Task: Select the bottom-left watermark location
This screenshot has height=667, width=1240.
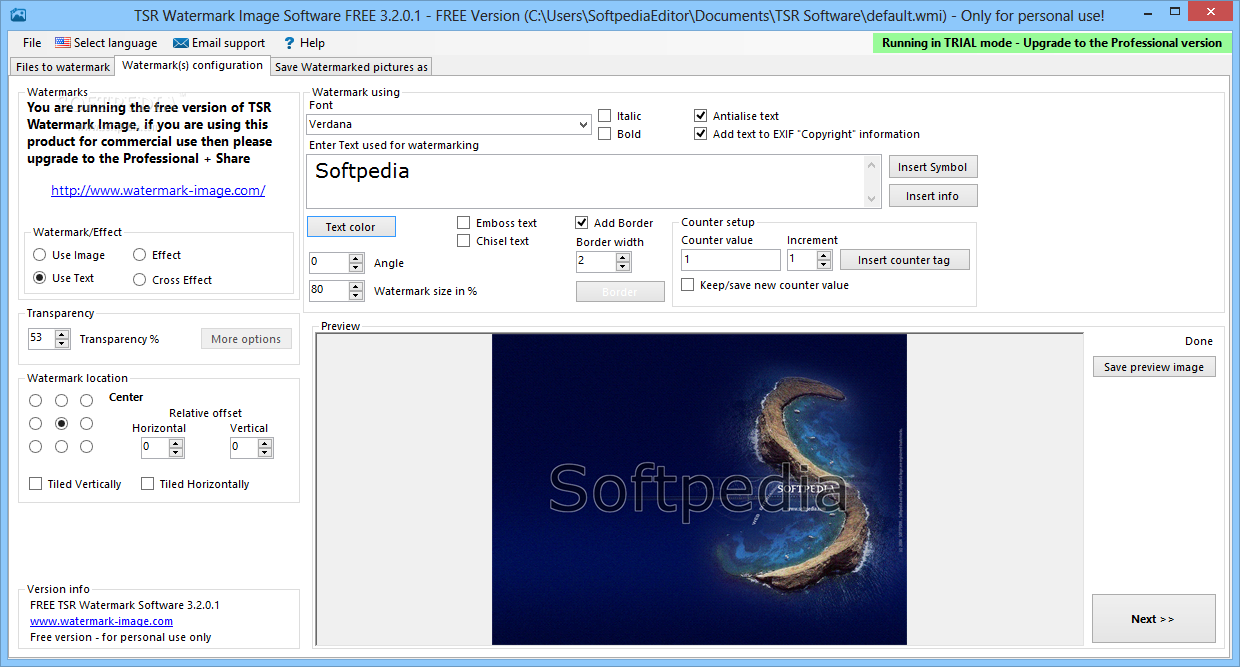Action: pos(36,446)
